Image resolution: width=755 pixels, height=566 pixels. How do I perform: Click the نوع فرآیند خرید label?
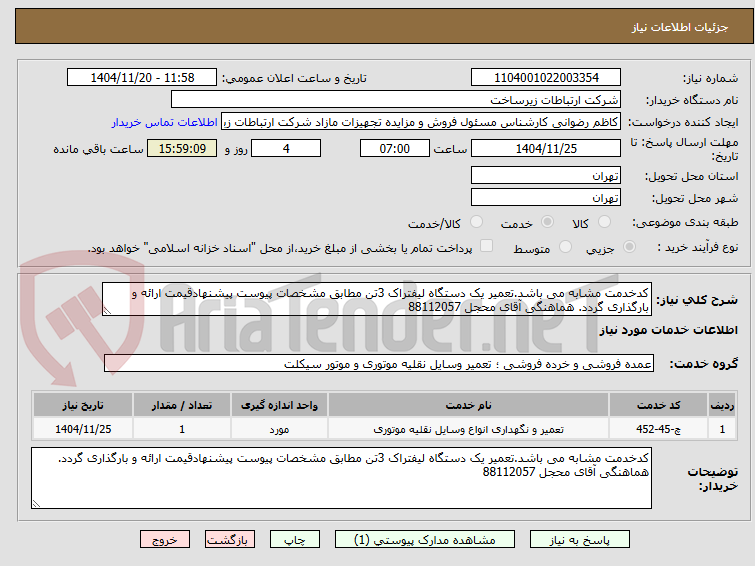coord(698,247)
